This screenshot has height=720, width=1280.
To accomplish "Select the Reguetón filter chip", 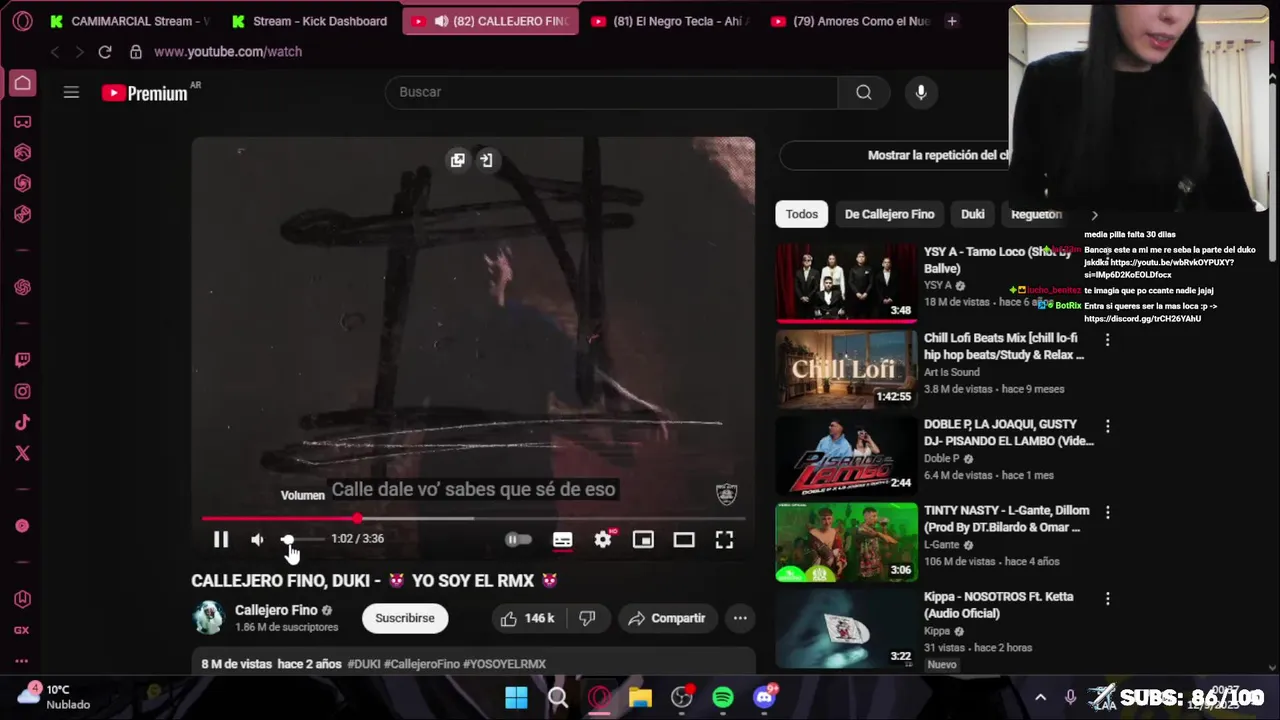I will tap(1036, 214).
